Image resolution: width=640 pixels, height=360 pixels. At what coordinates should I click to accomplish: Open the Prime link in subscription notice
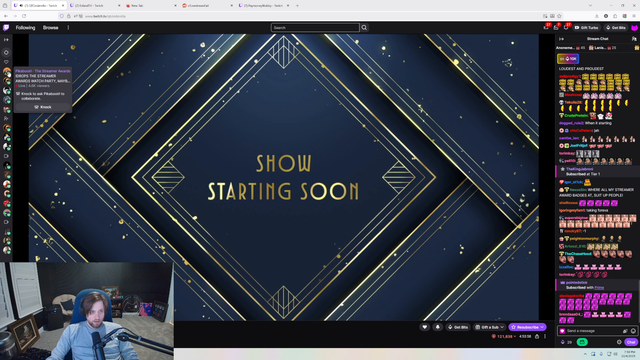[599, 288]
